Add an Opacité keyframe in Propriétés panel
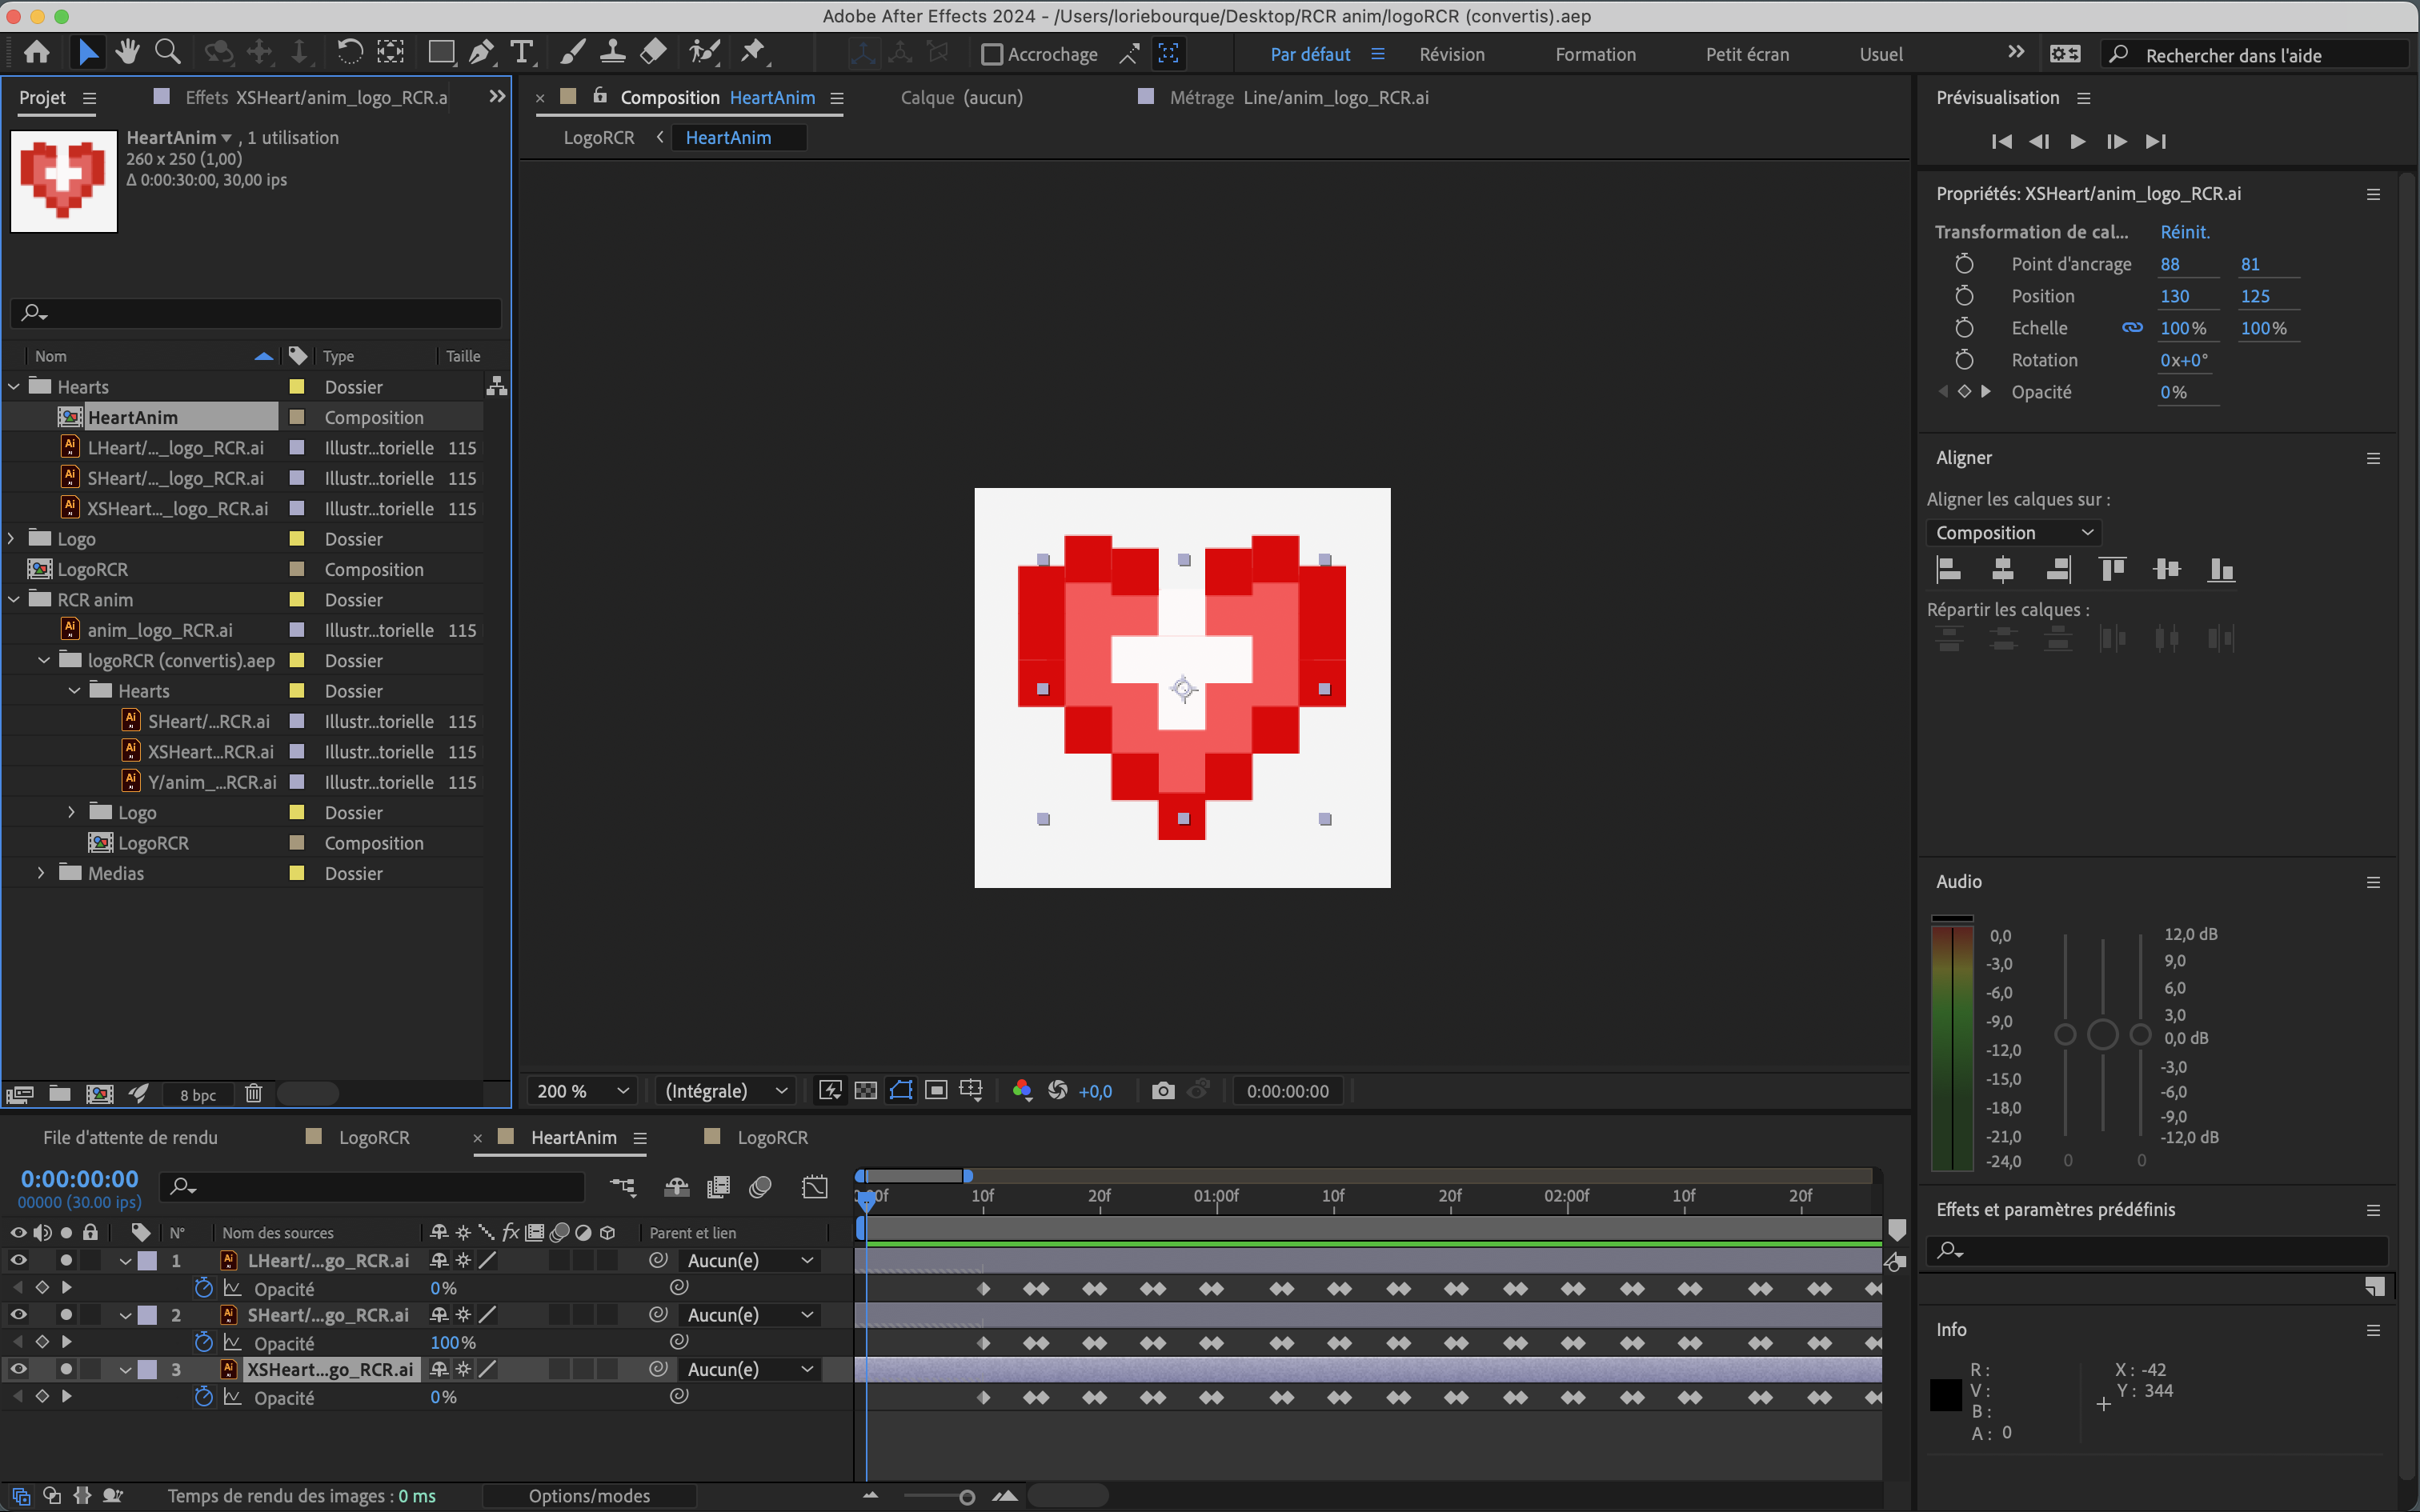 coord(1964,392)
